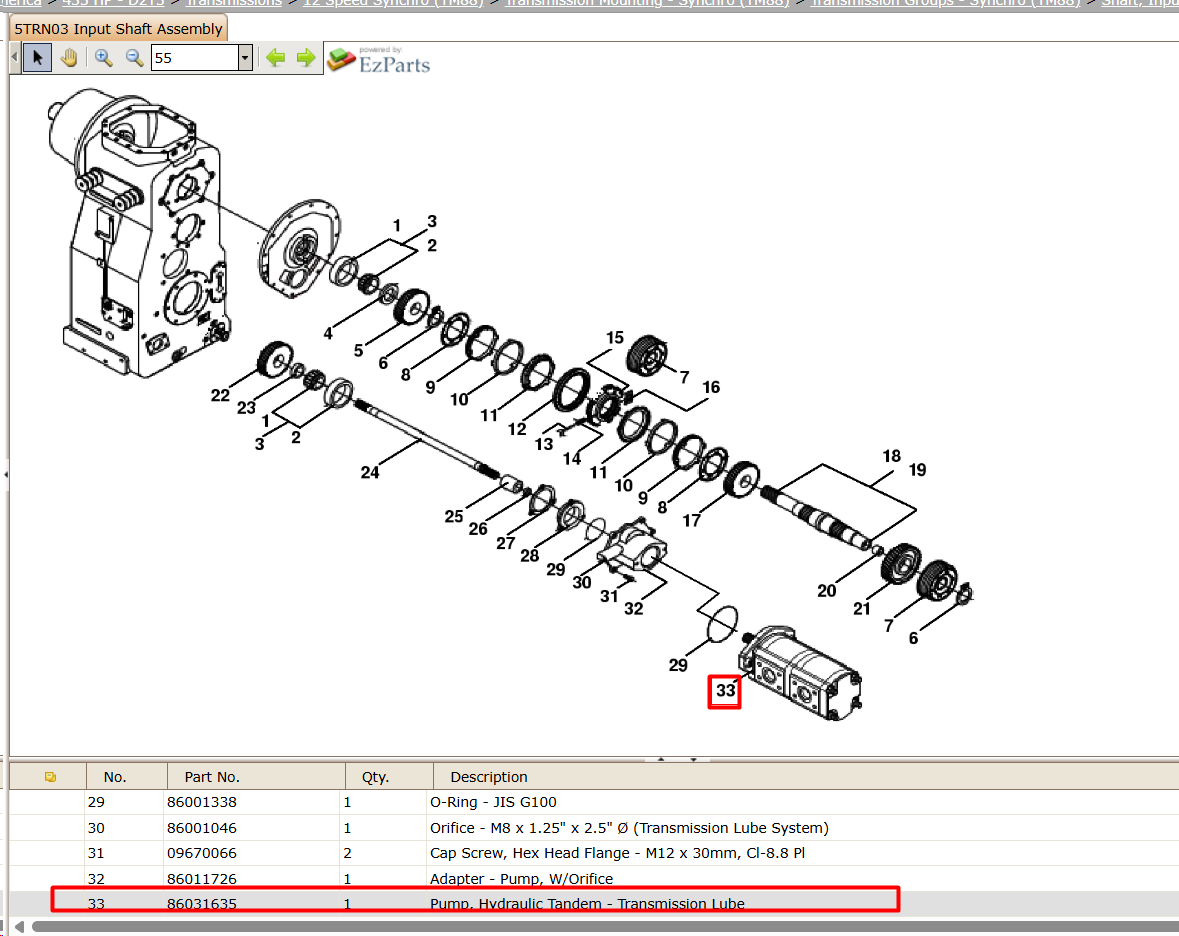
Task: Select part number 09670066 in the table
Action: [202, 853]
